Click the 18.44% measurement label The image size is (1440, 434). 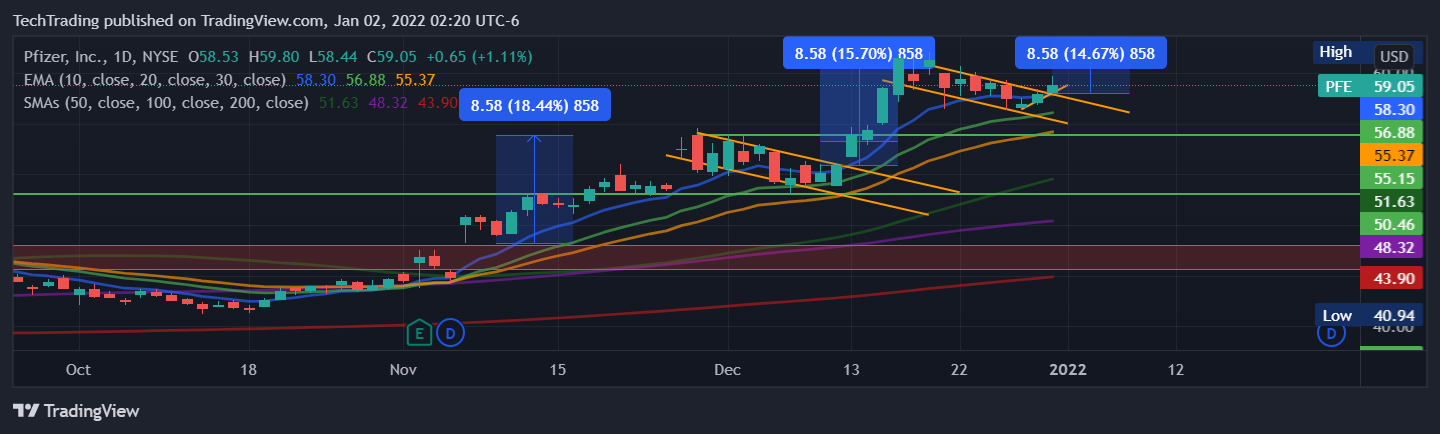click(535, 105)
